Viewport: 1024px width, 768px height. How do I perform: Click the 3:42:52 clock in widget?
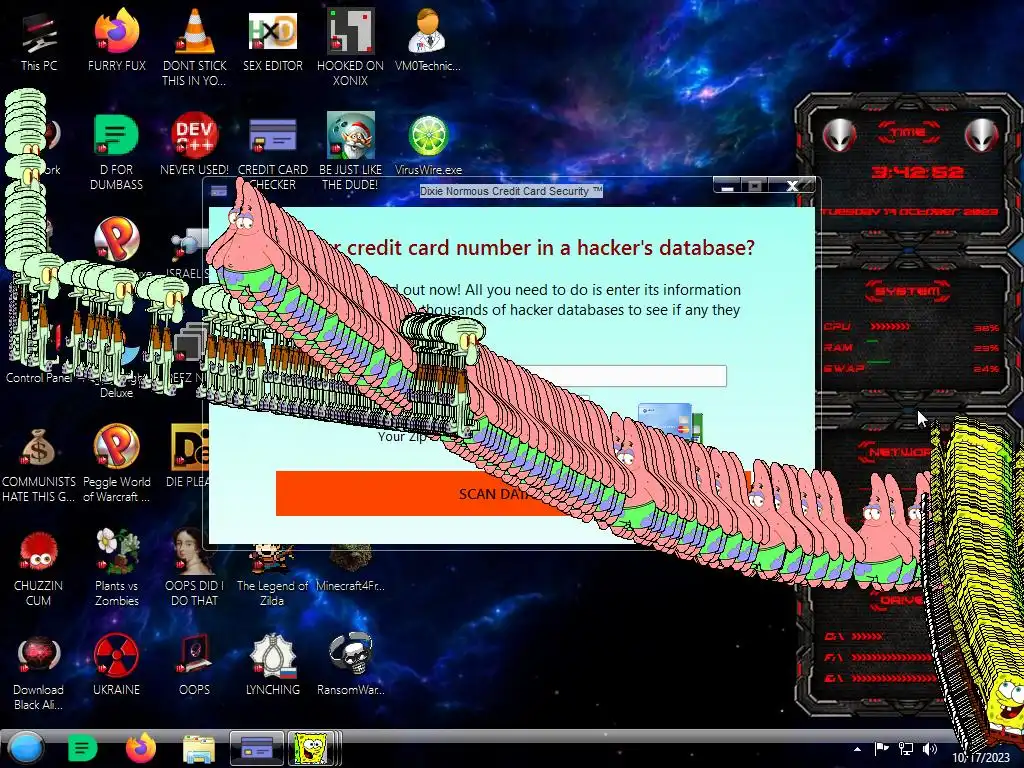pos(918,172)
